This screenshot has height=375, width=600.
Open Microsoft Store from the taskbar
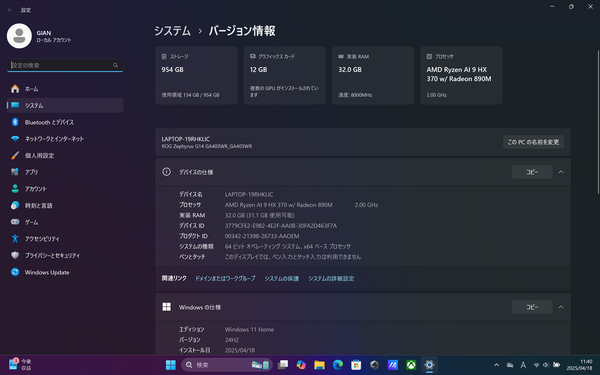(x=356, y=365)
